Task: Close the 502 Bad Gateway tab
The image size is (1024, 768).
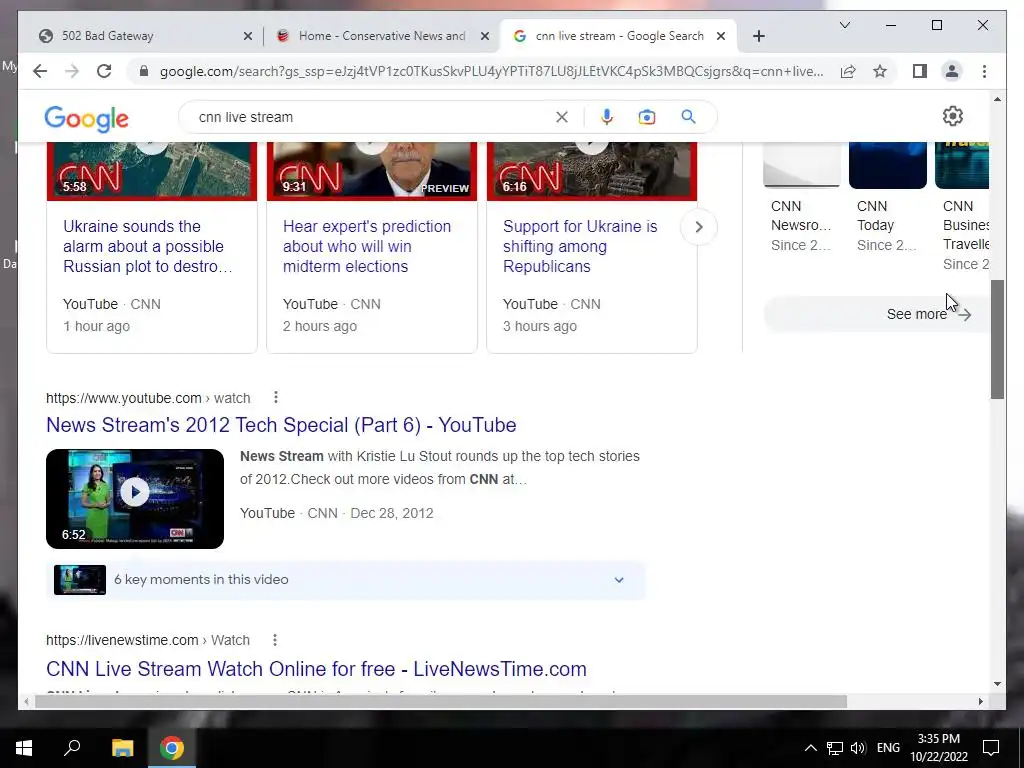Action: coord(248,36)
